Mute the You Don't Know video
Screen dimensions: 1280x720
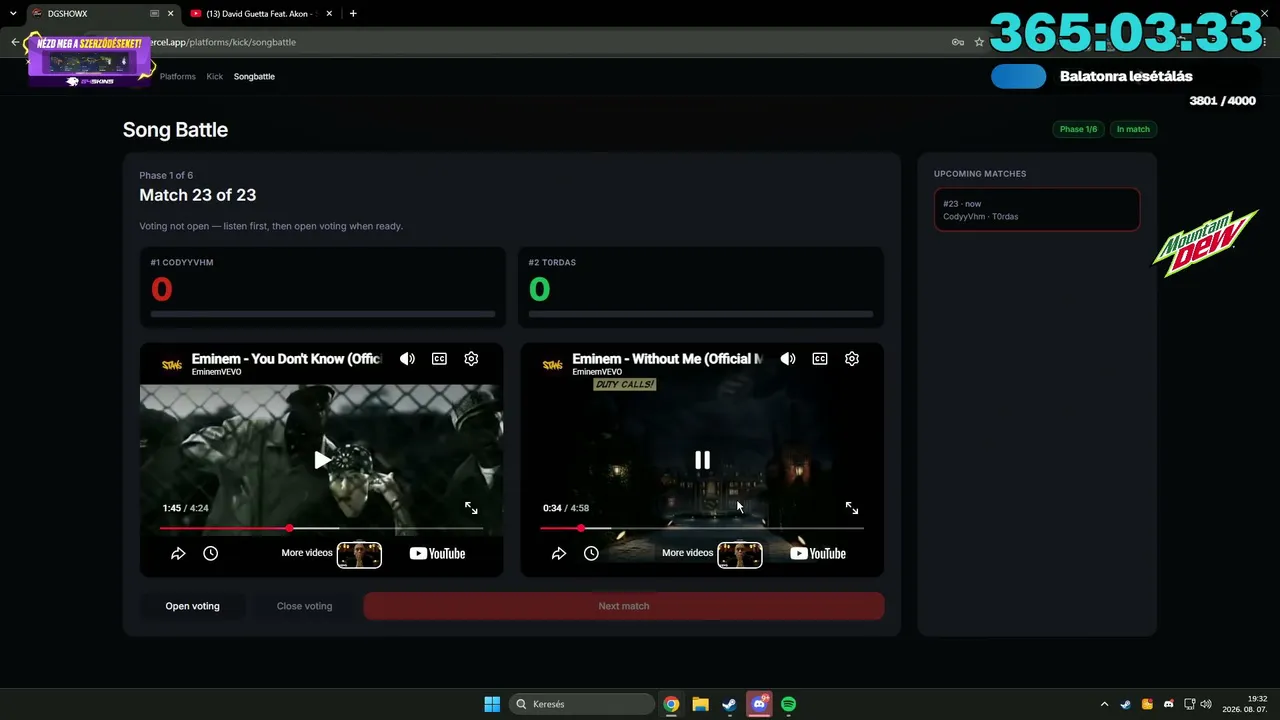[x=407, y=359]
